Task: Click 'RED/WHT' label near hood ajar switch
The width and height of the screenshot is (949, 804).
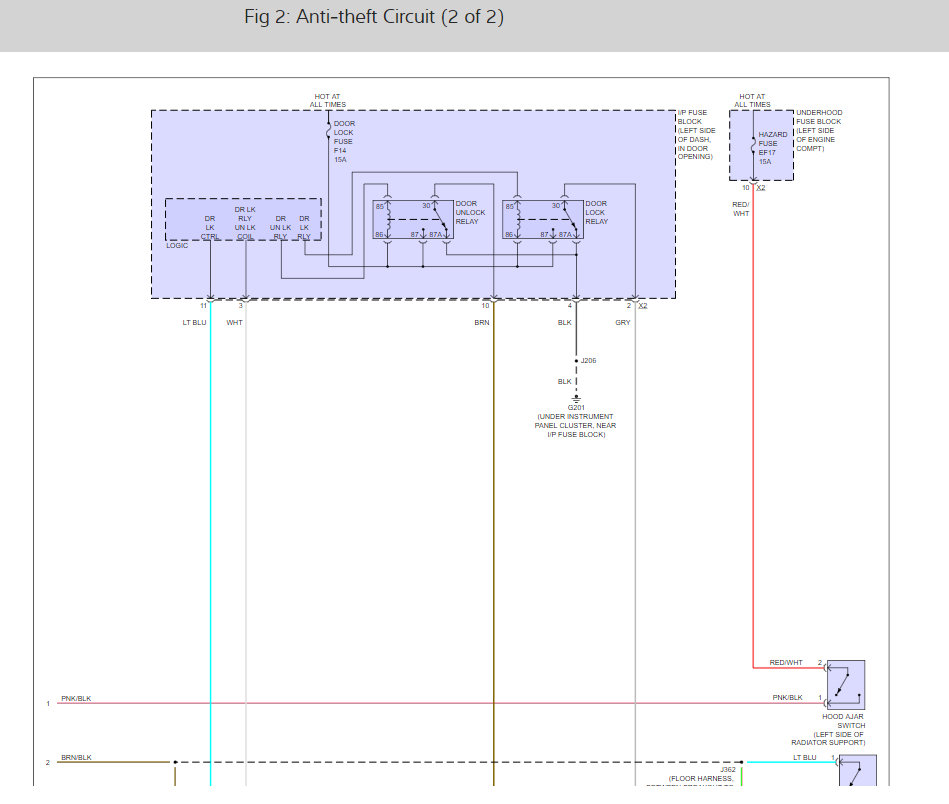Action: (x=786, y=662)
